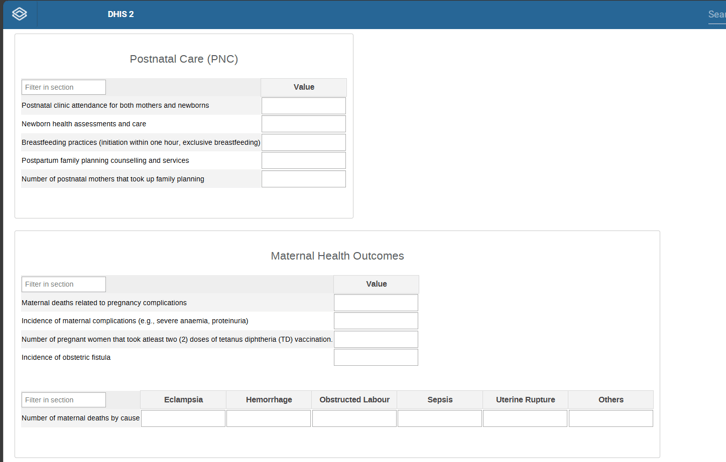Click postnatal mothers family planning value field
The width and height of the screenshot is (726, 462).
(303, 179)
